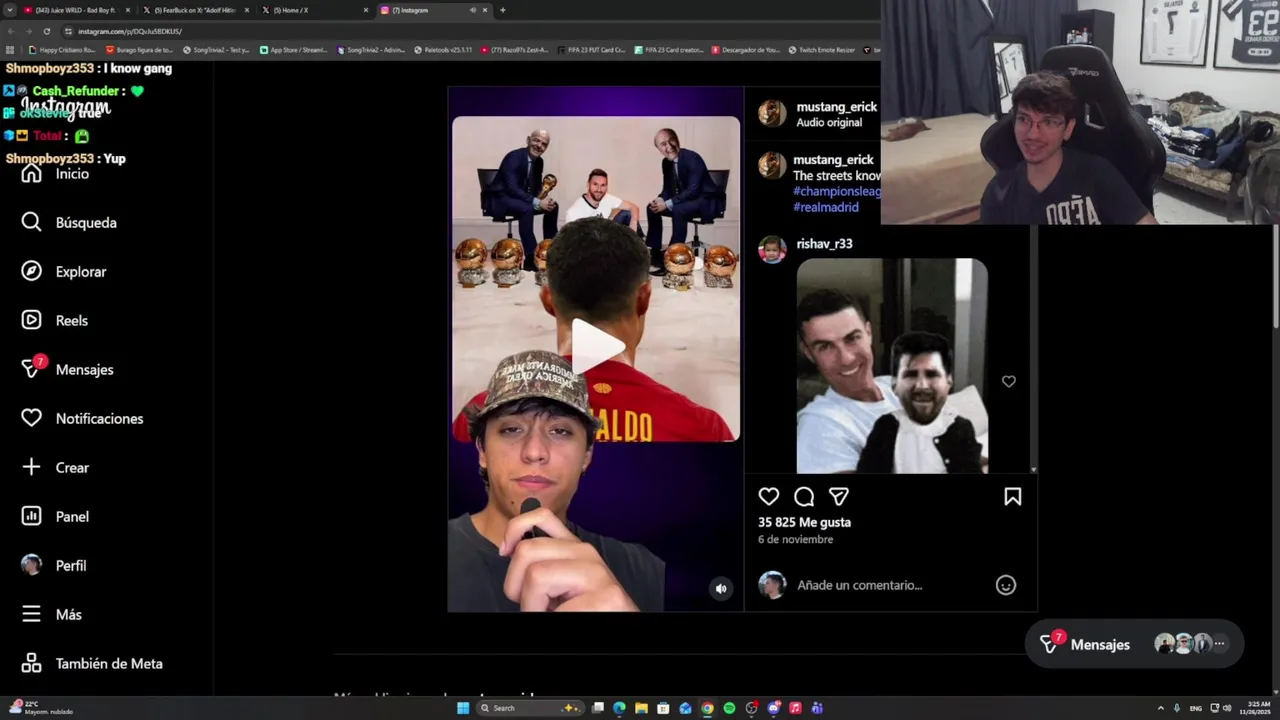Open the Panel chart icon

pyautogui.click(x=31, y=516)
